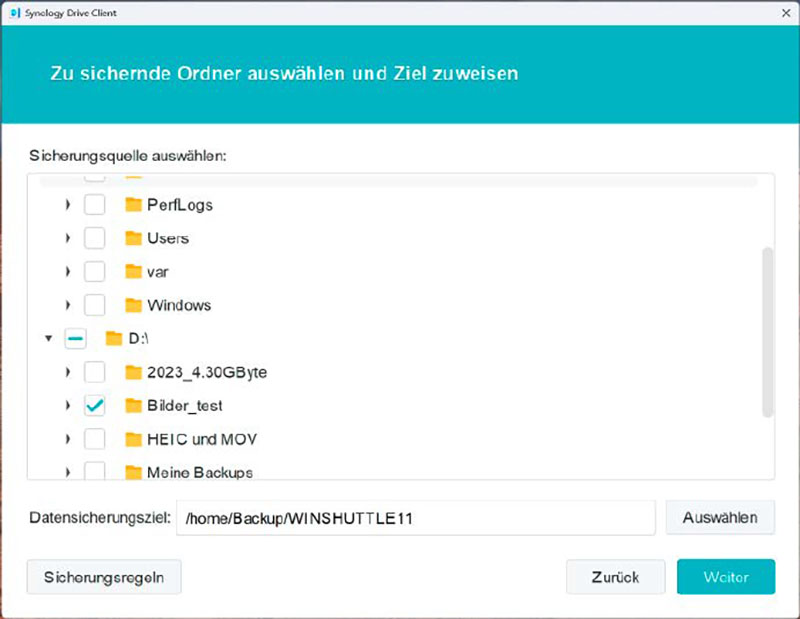This screenshot has width=800, height=619.
Task: Click the Users folder icon
Action: (x=134, y=239)
